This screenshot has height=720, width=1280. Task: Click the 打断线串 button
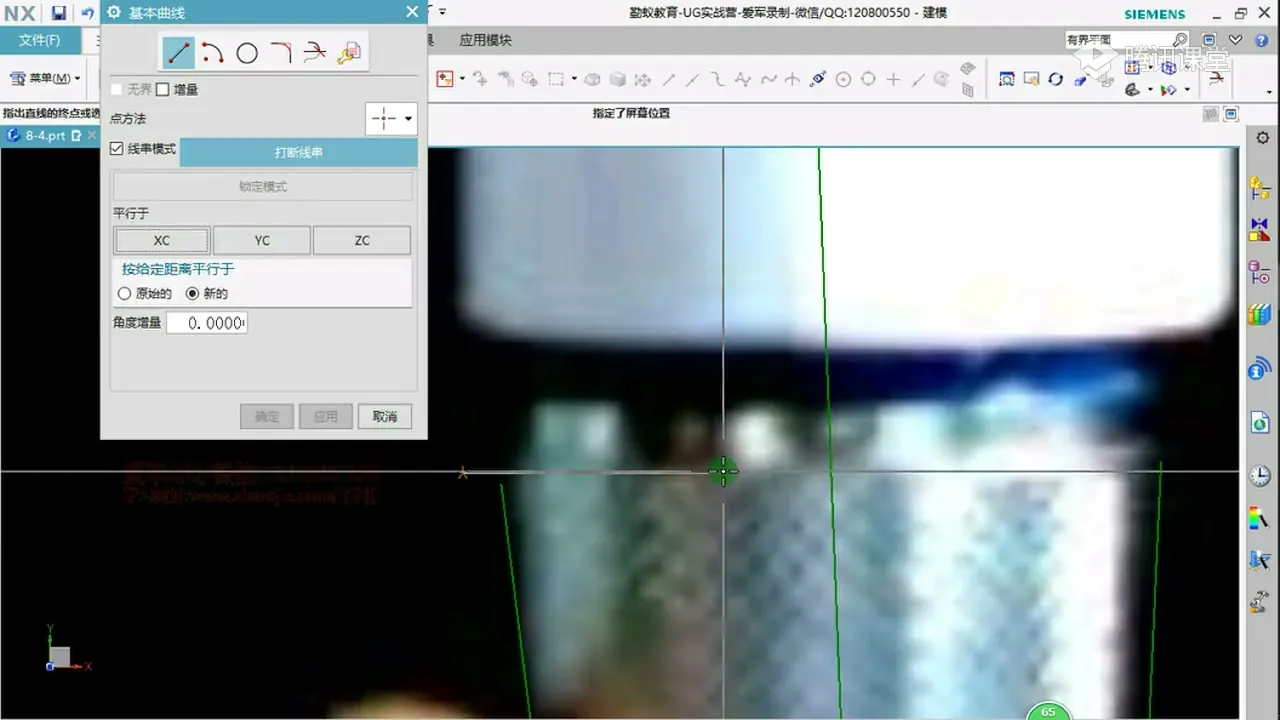[x=298, y=153]
